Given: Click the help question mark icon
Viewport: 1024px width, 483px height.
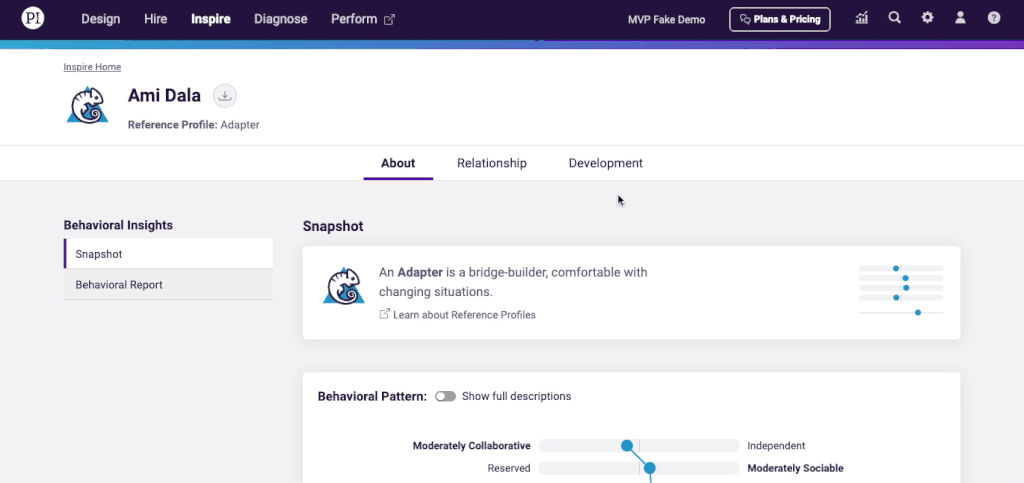Looking at the screenshot, I should pyautogui.click(x=994, y=18).
